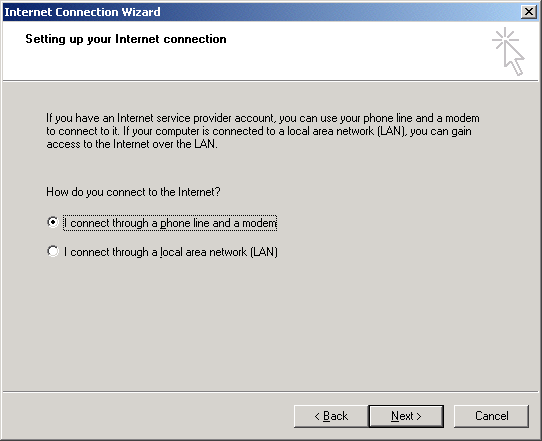
Task: Click the 'Internet' word in the dialog title
Action: pos(28,12)
